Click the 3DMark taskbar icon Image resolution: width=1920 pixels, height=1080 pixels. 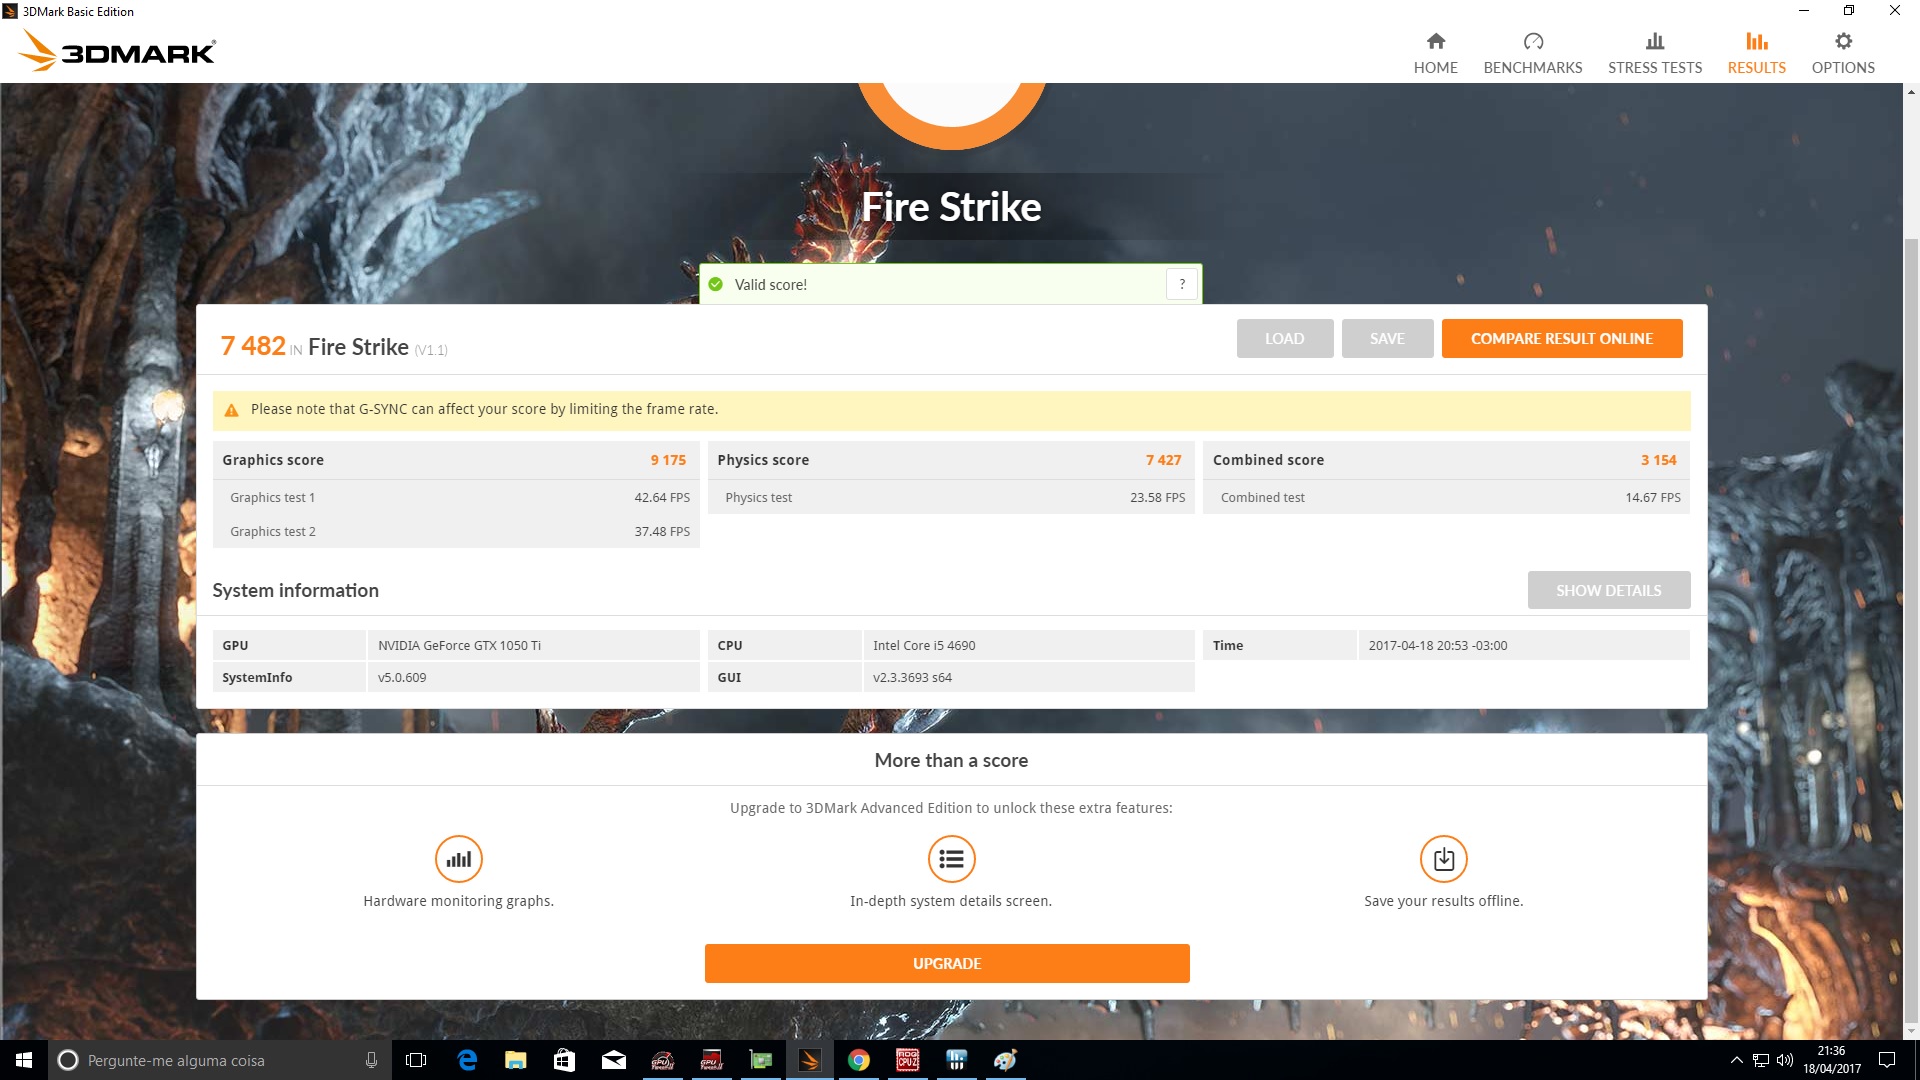click(x=810, y=1060)
